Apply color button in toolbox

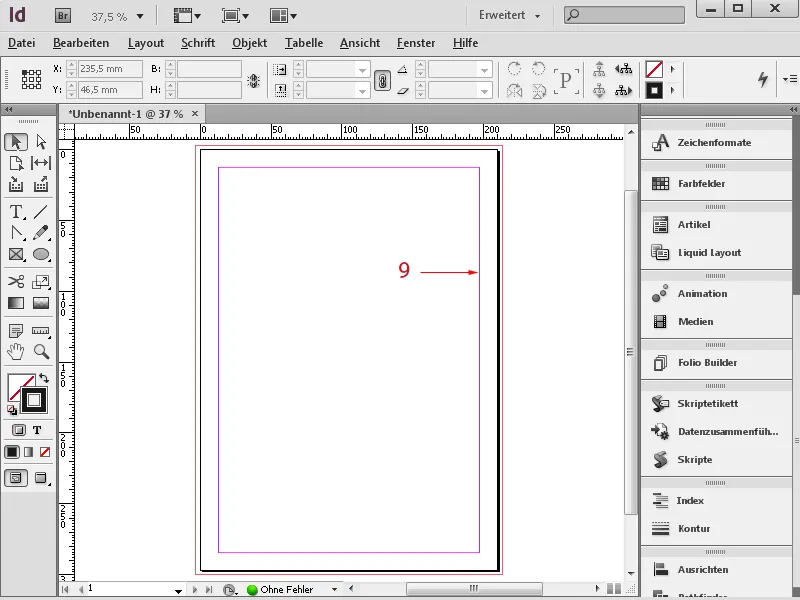12,452
